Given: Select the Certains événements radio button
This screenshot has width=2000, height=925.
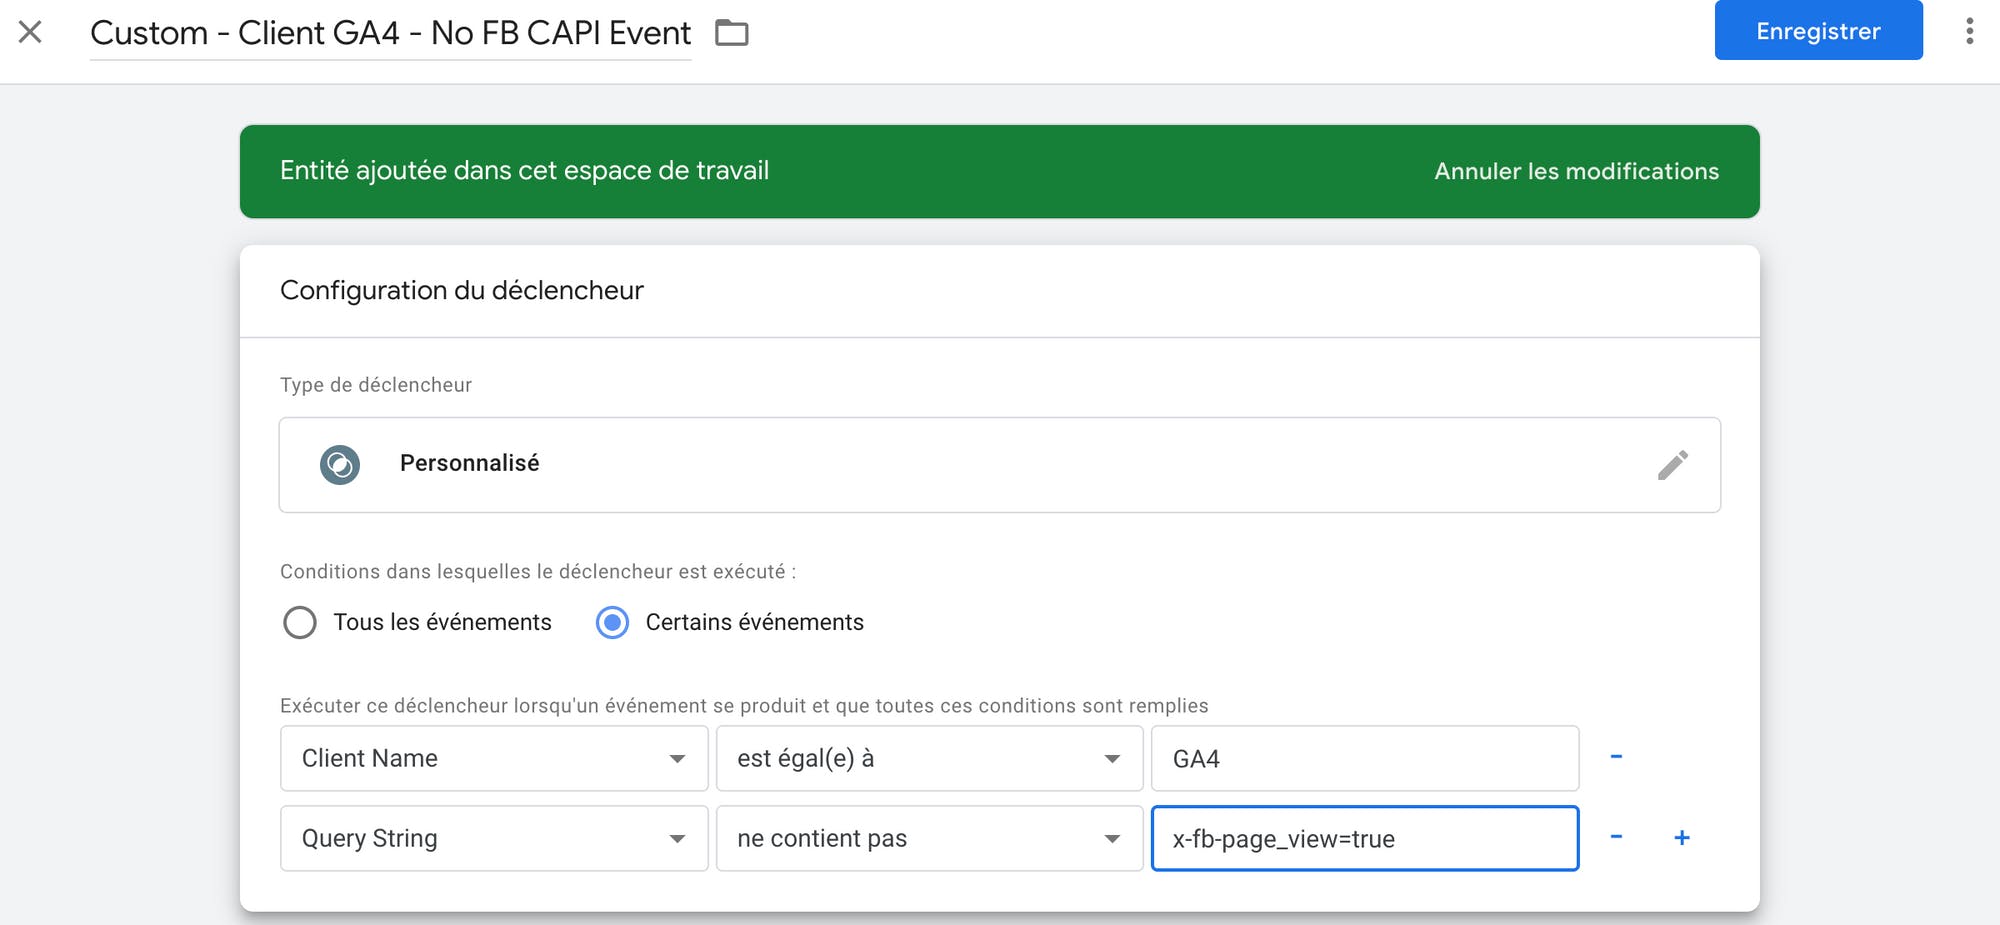Looking at the screenshot, I should [x=612, y=622].
